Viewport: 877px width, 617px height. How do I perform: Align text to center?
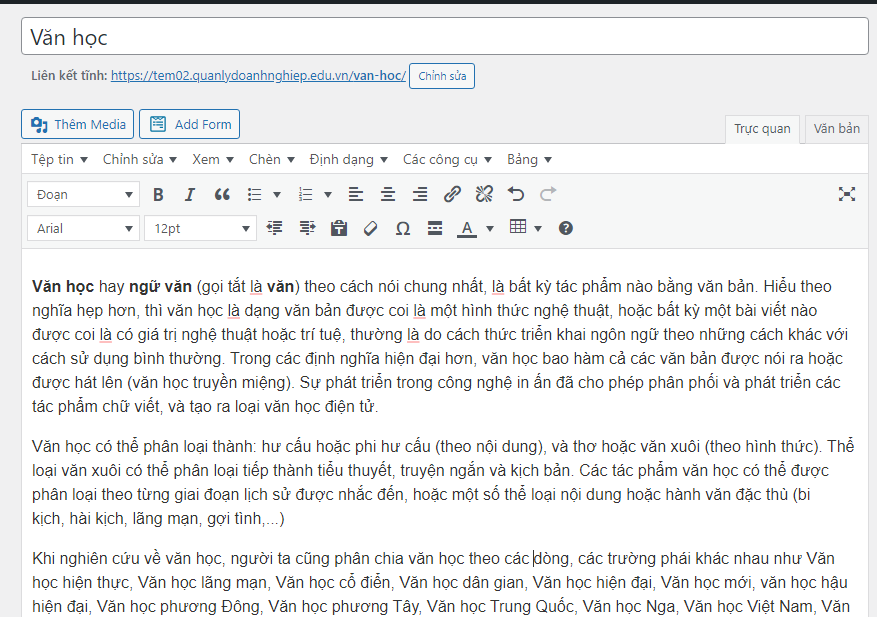pos(388,194)
